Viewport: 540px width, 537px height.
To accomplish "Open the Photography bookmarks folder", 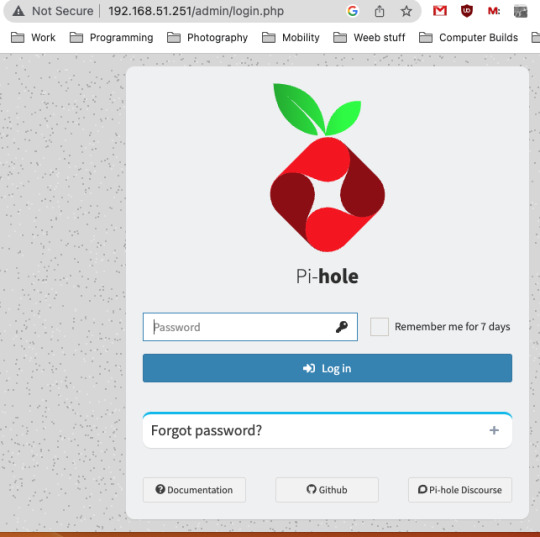I will (207, 37).
